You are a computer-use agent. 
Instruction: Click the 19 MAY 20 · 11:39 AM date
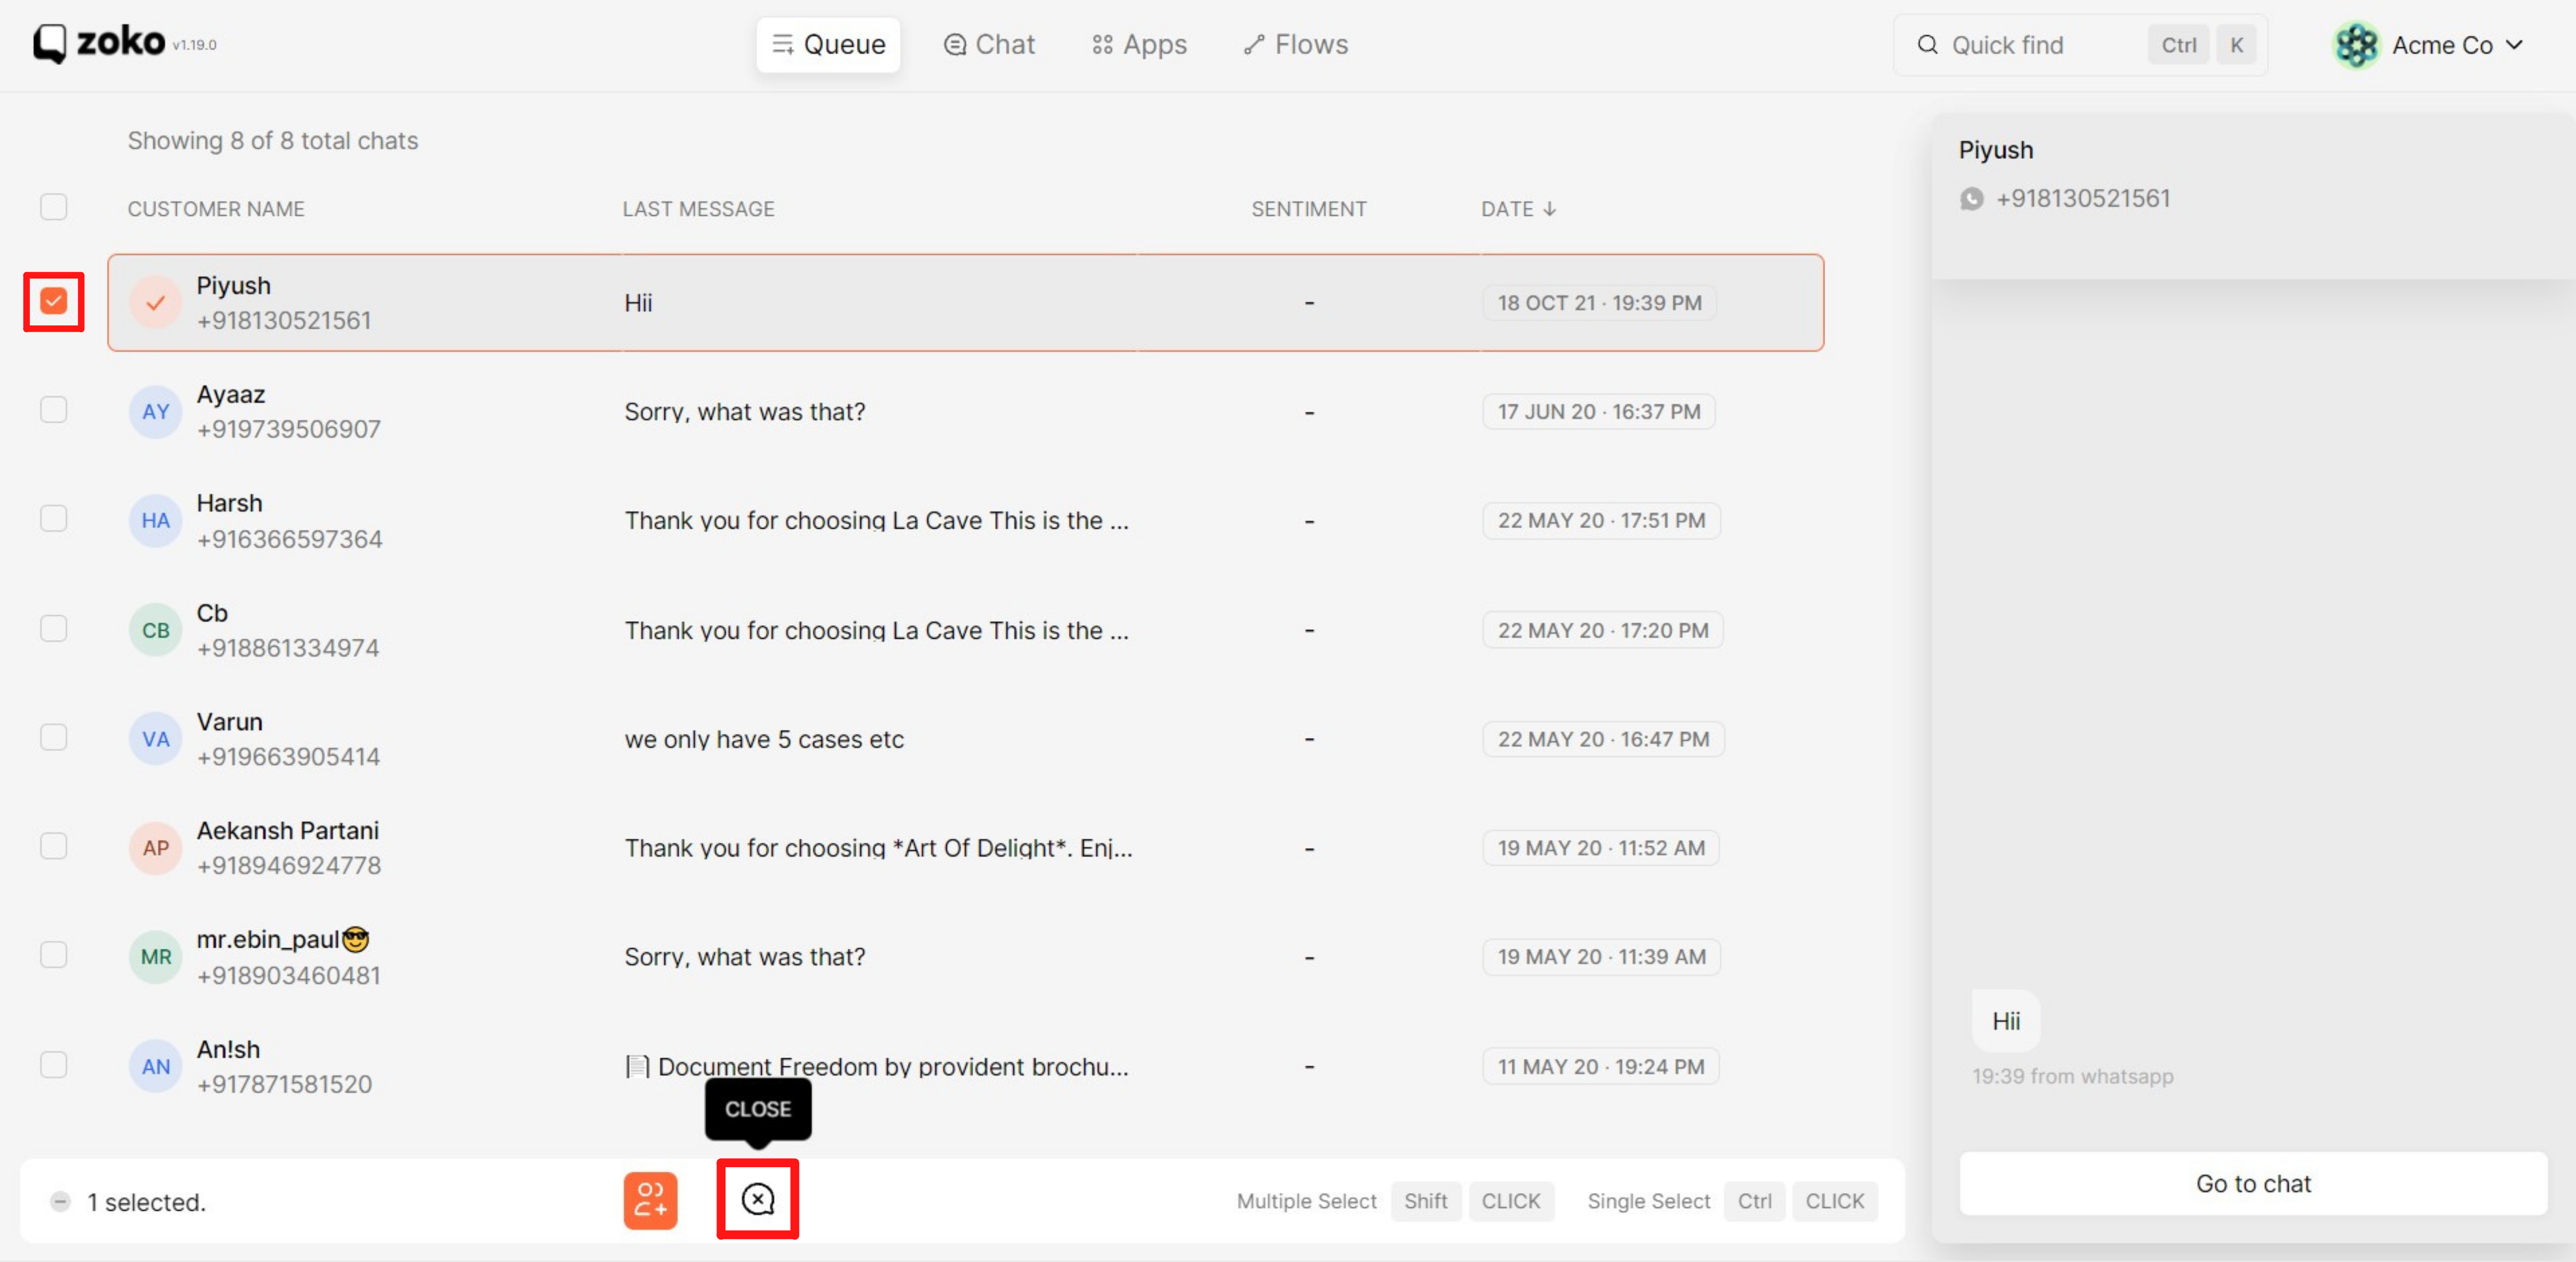(x=1601, y=957)
